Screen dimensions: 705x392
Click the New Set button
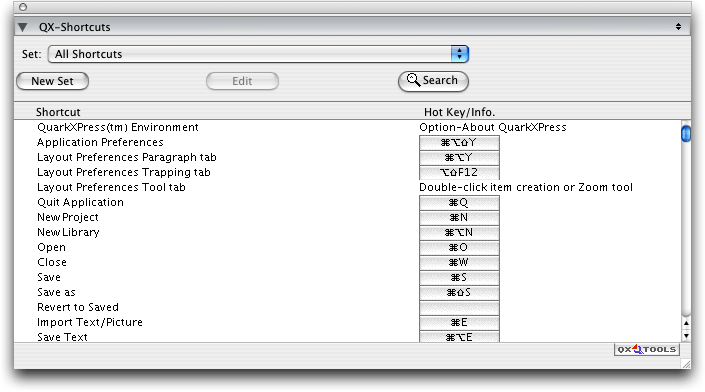[53, 81]
